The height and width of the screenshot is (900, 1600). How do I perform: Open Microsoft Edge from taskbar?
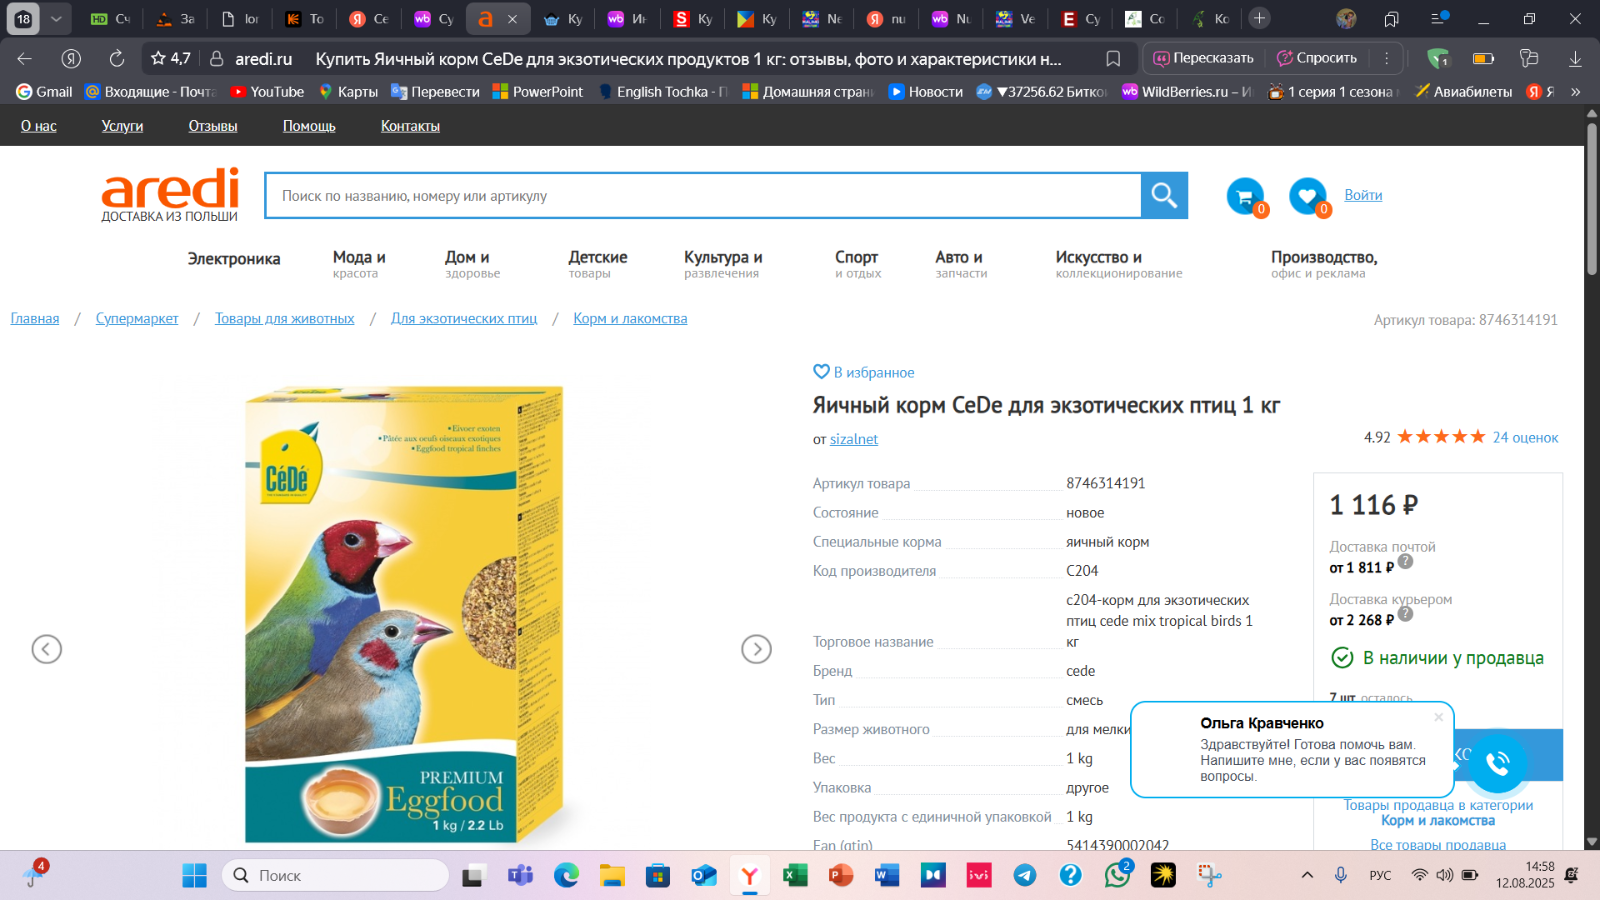[567, 875]
